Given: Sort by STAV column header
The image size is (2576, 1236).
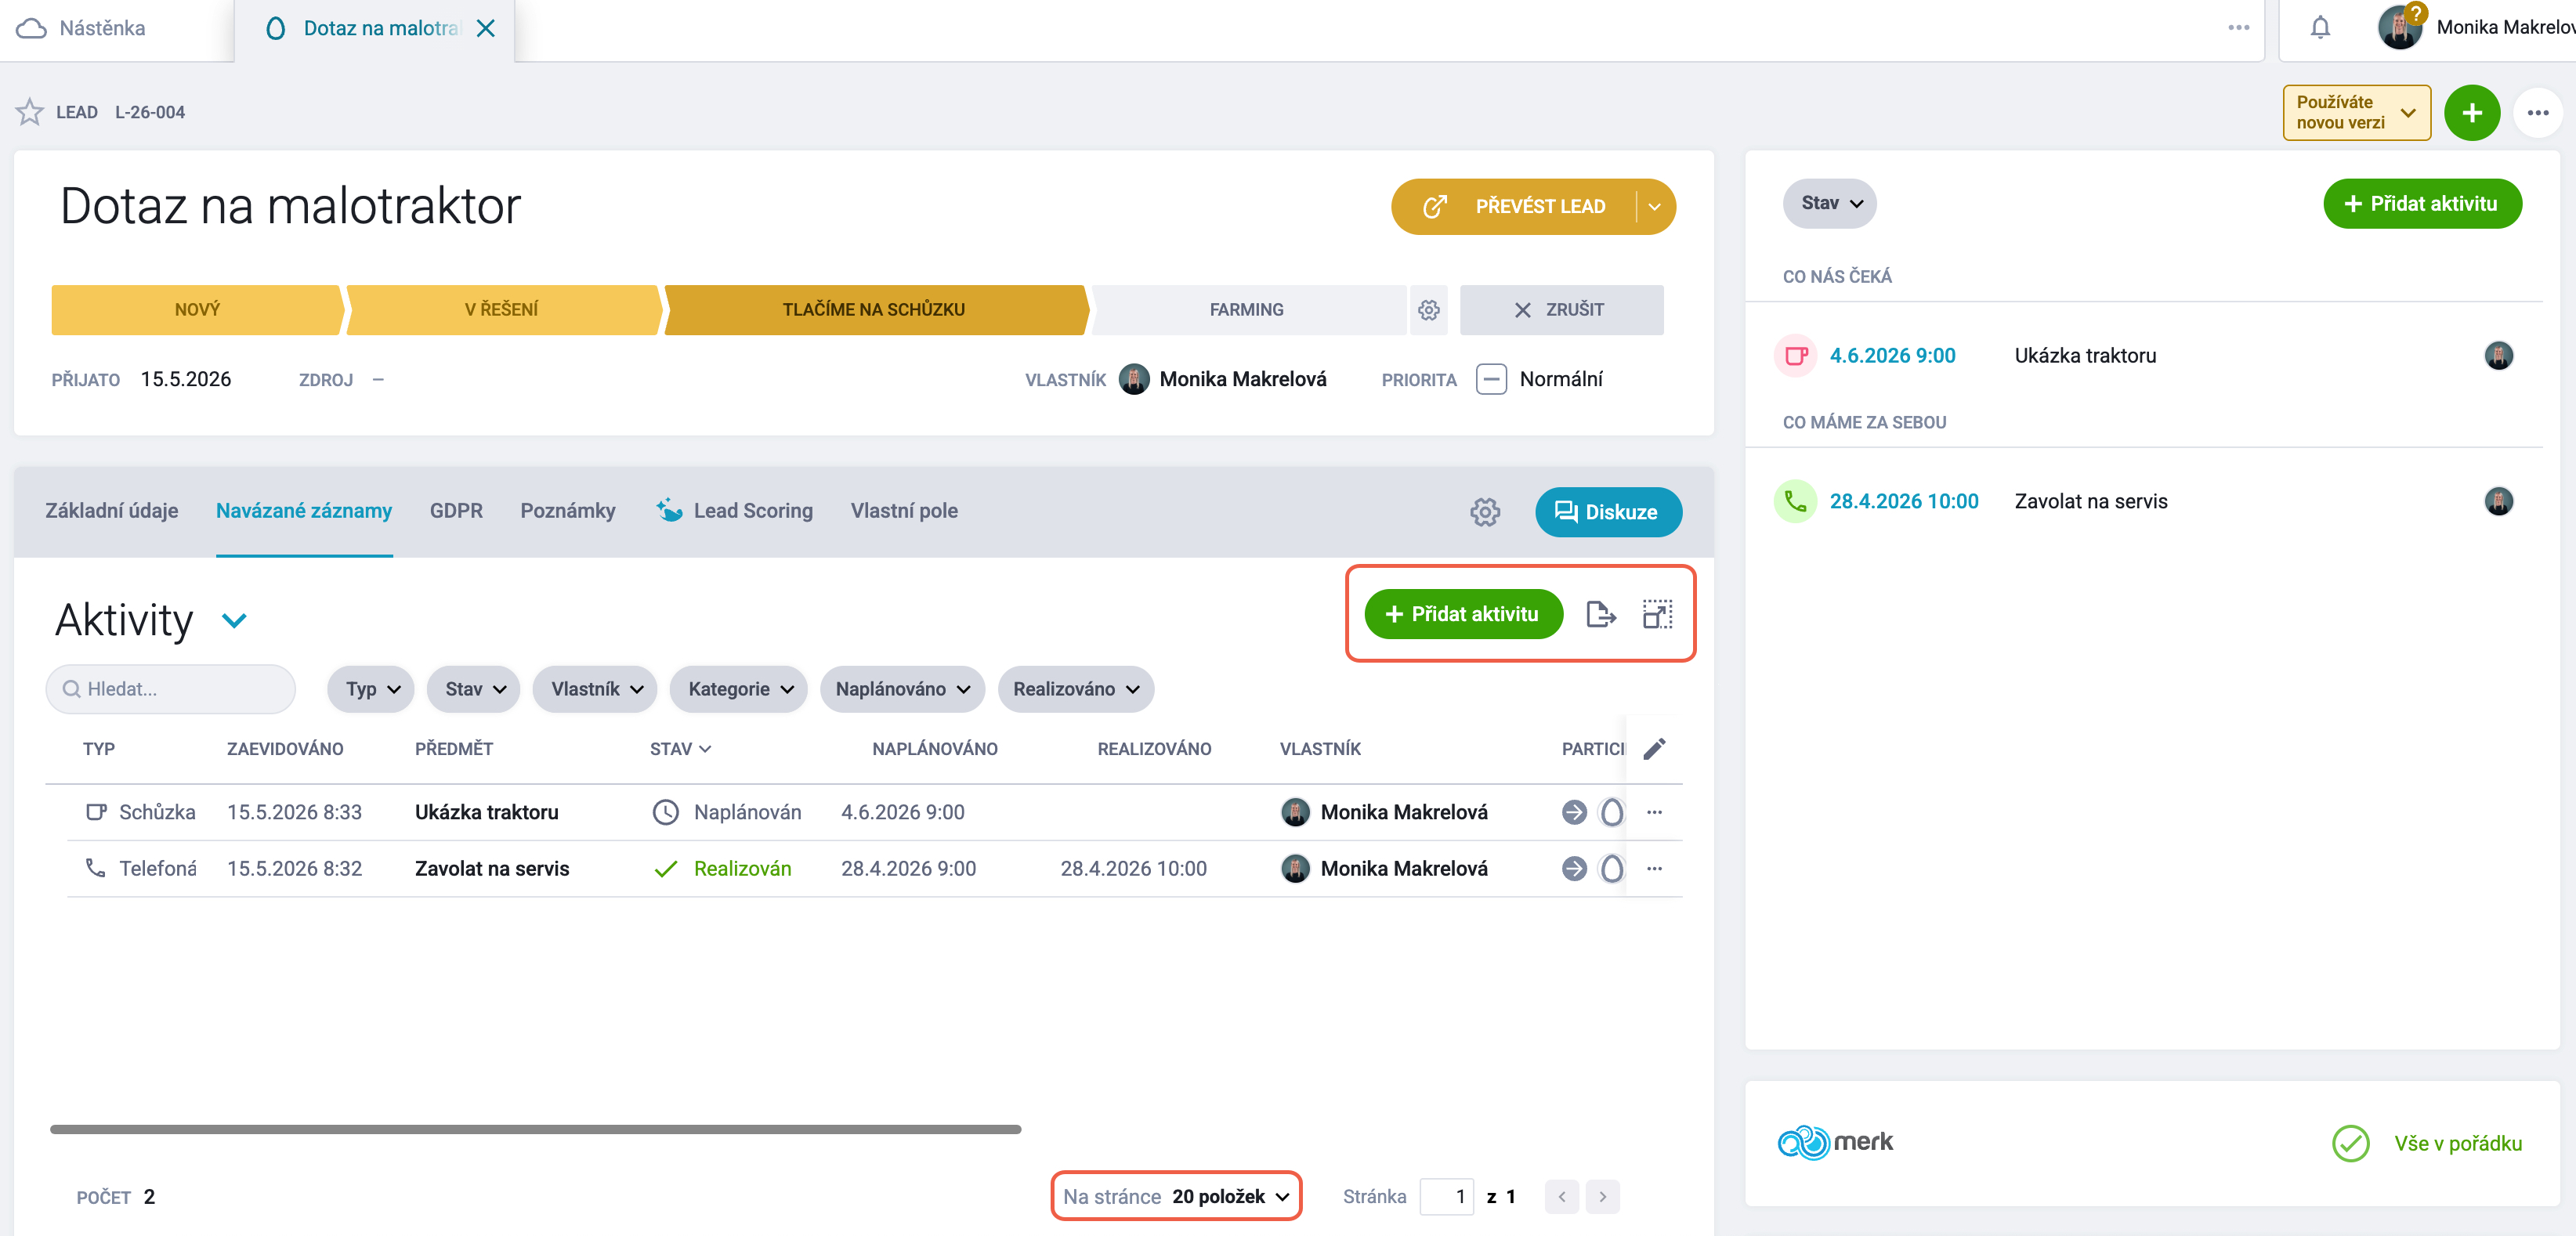Looking at the screenshot, I should click(x=679, y=749).
